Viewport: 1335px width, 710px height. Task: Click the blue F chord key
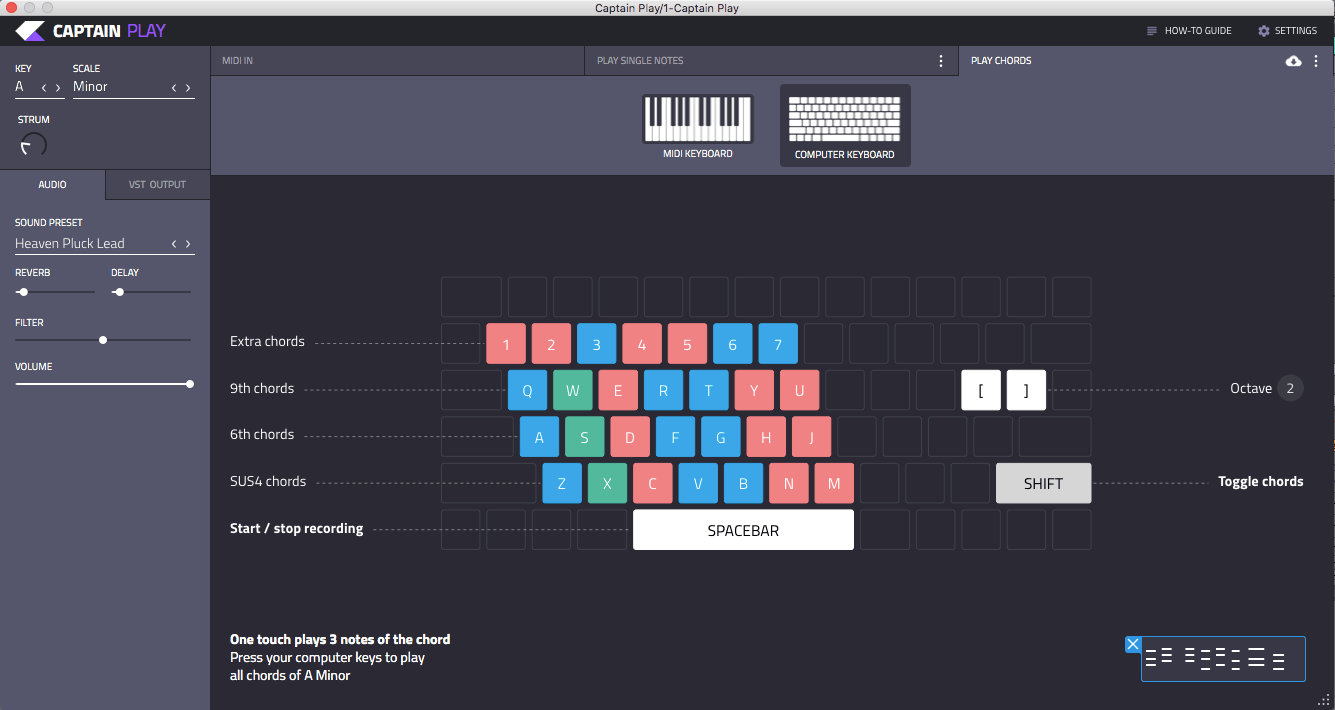(675, 436)
